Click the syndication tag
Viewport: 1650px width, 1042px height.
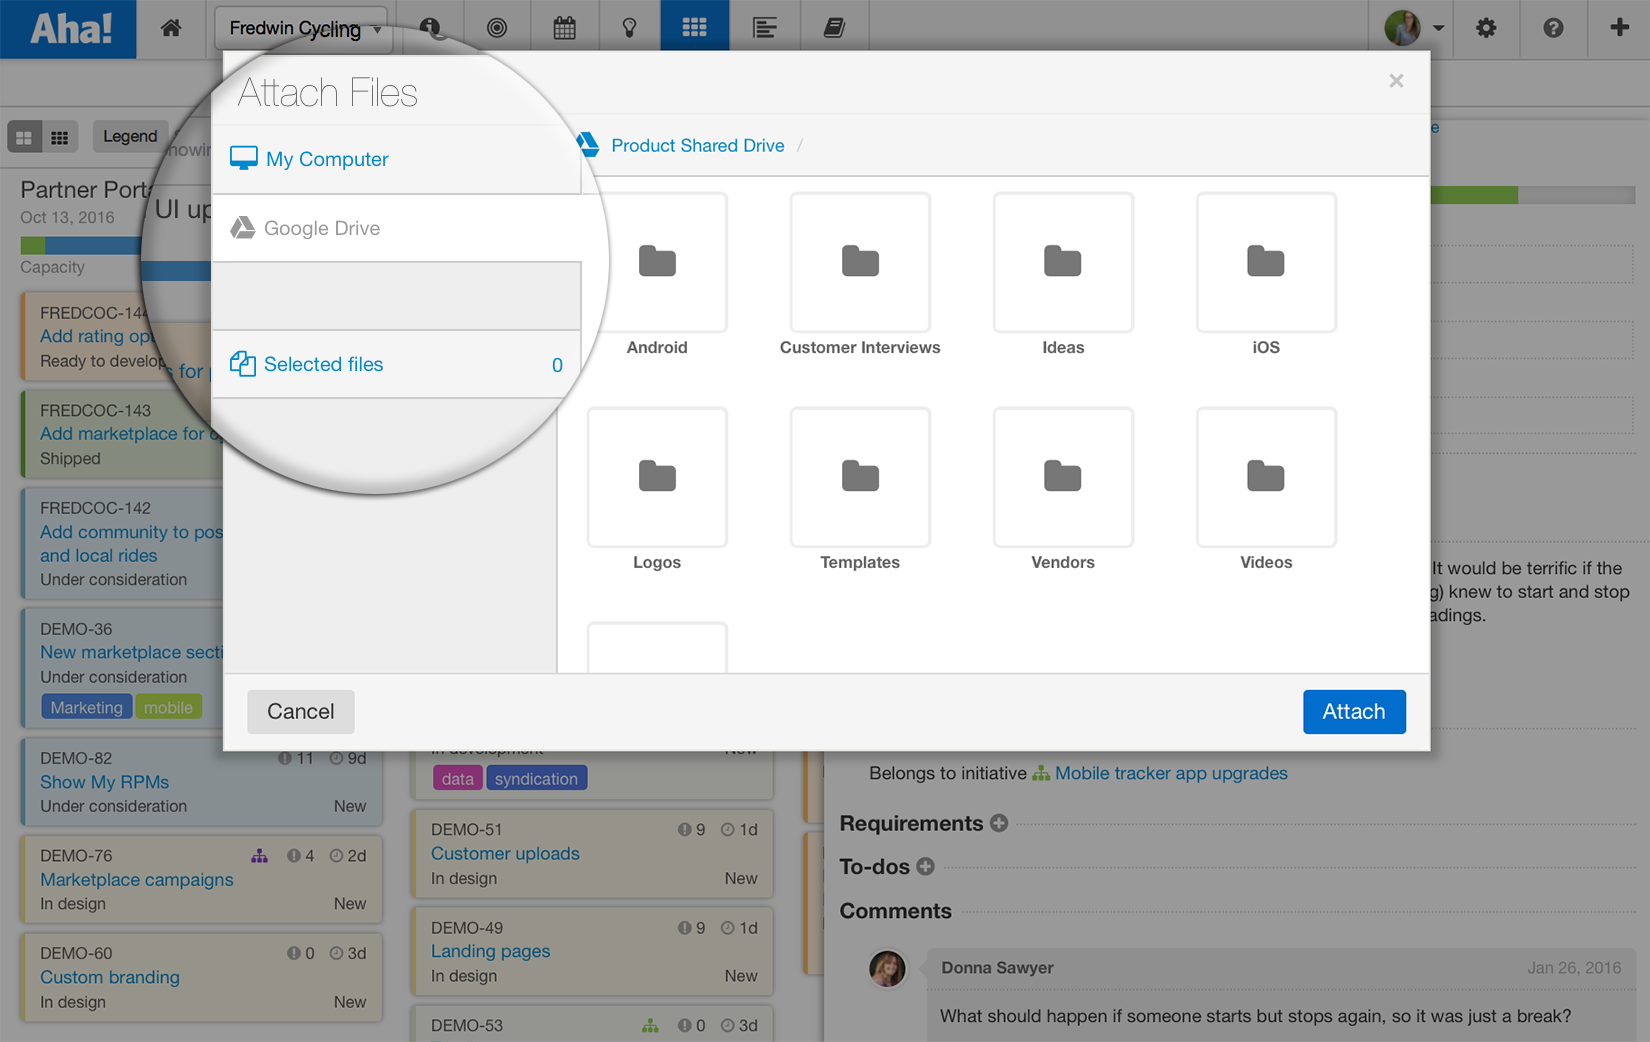[x=536, y=779]
